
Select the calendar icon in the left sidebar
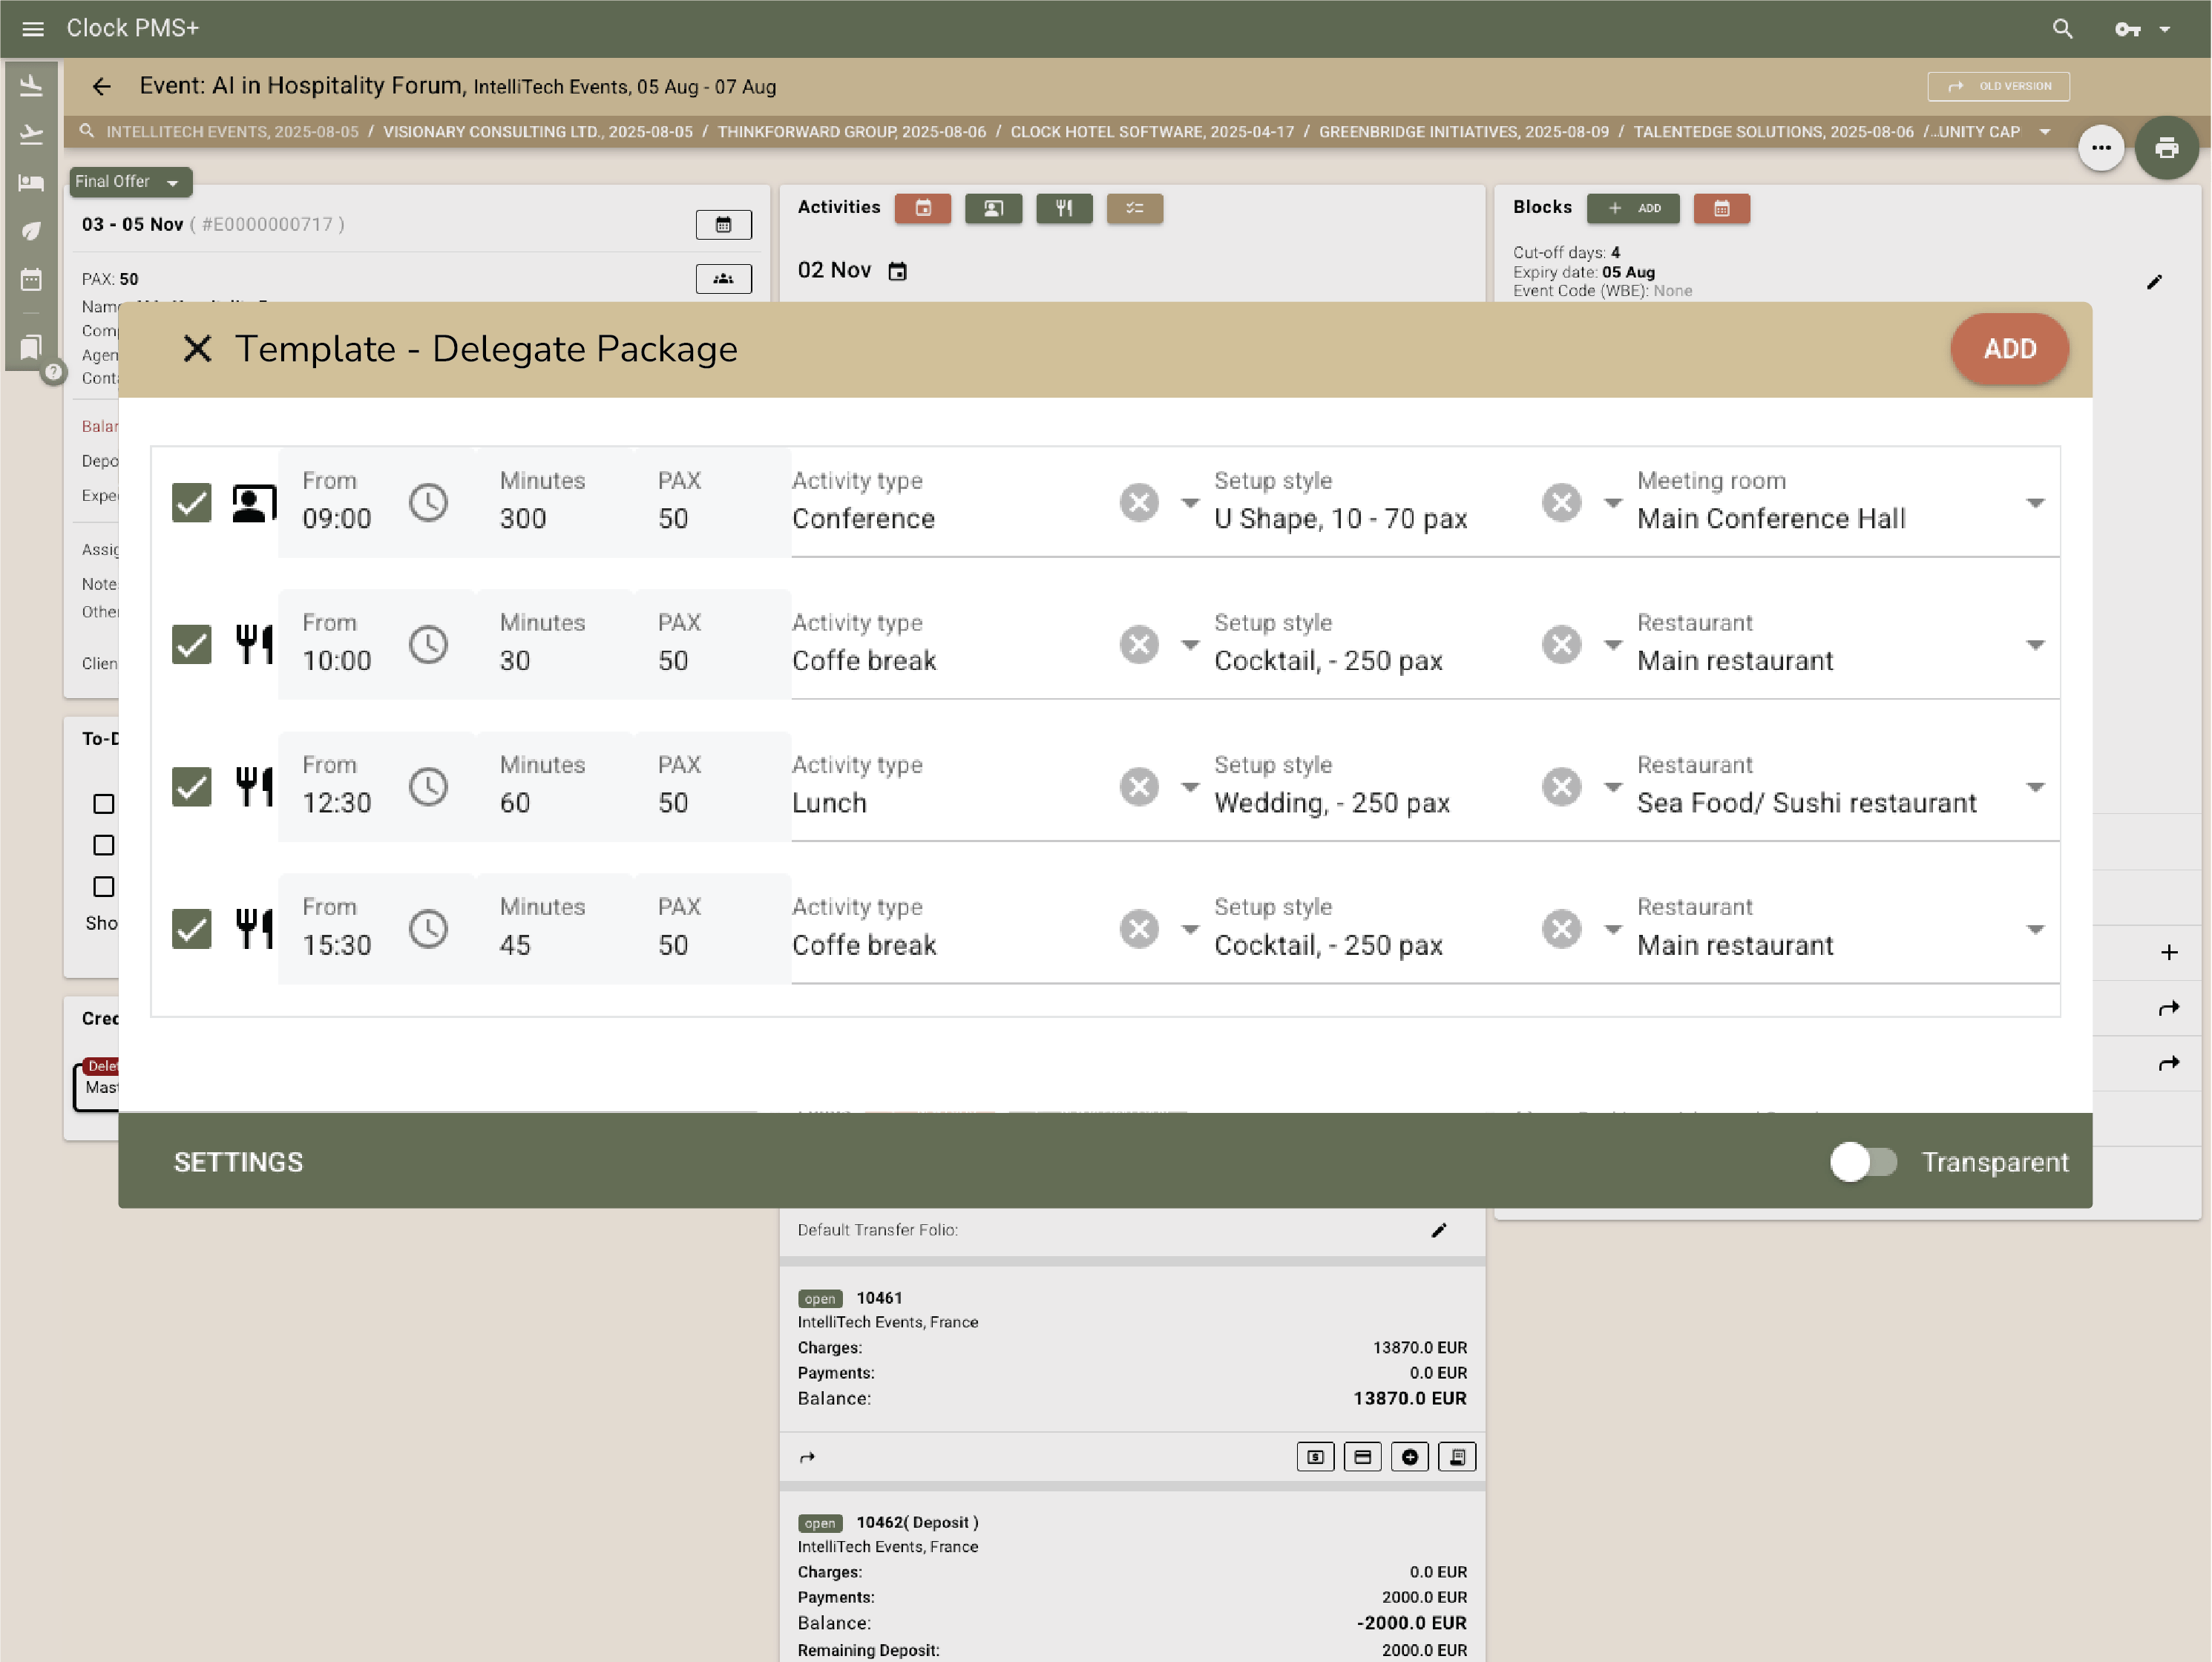tap(31, 280)
